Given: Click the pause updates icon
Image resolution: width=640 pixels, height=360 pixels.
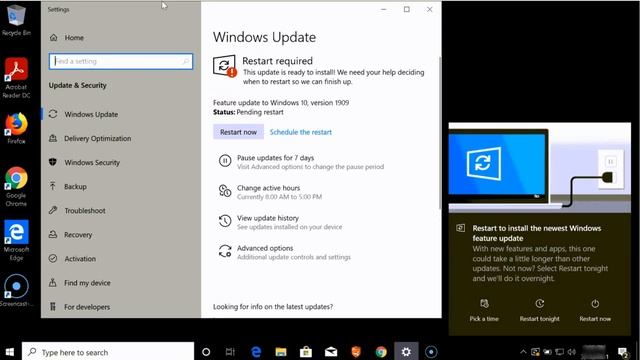Looking at the screenshot, I should click(x=225, y=161).
